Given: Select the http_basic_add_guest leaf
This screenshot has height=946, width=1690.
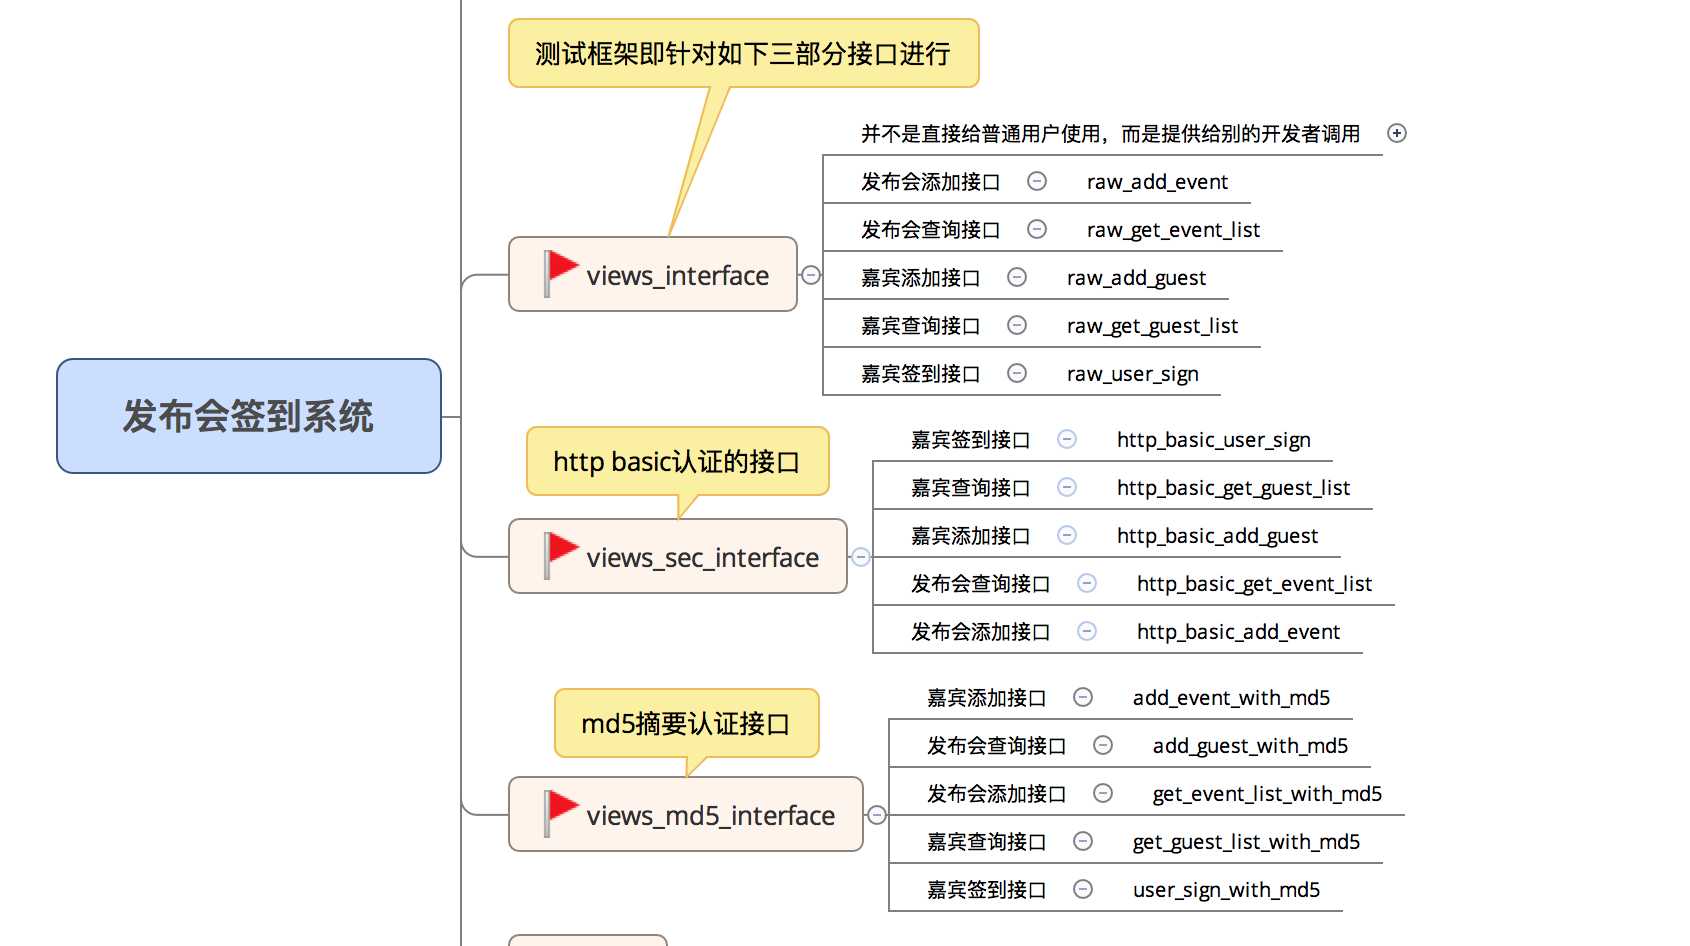Looking at the screenshot, I should tap(1217, 536).
